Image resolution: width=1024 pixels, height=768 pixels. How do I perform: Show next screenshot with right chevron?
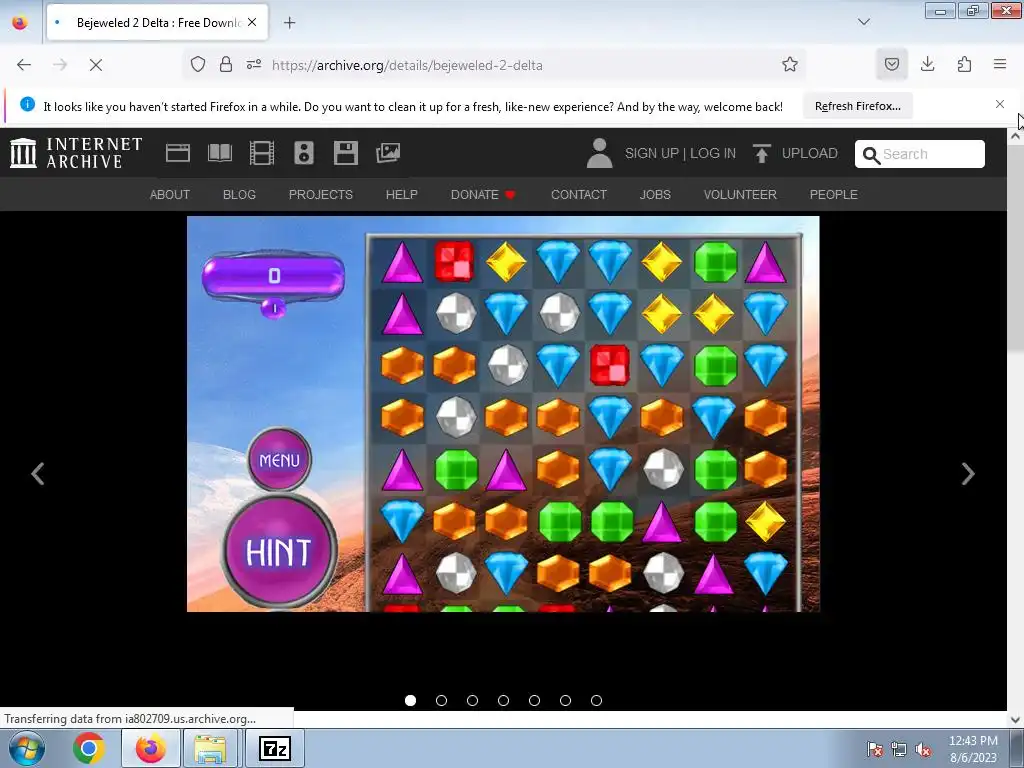tap(968, 473)
